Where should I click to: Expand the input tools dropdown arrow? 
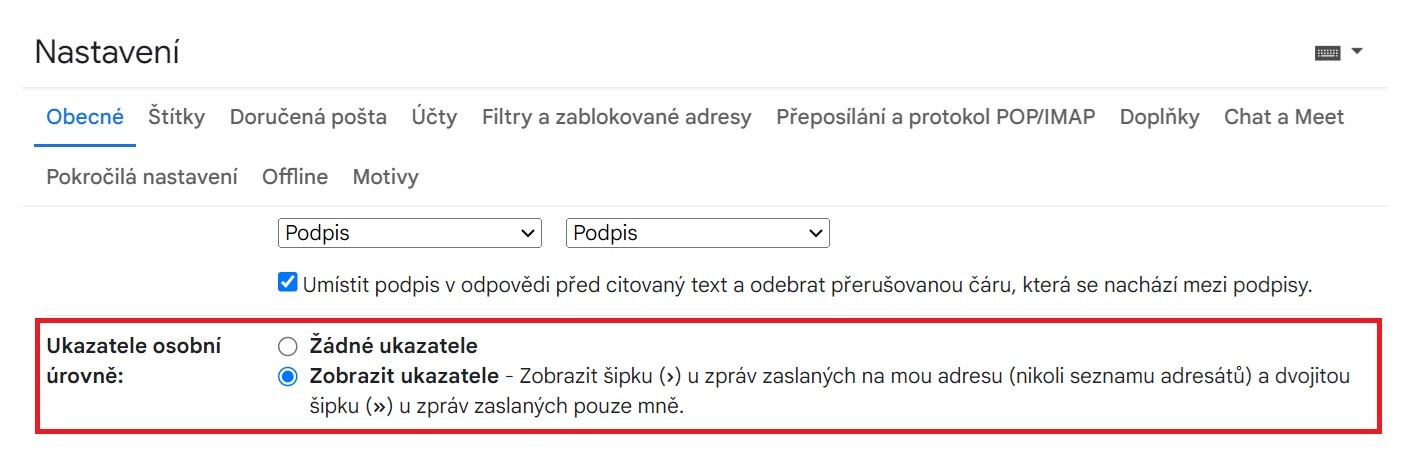[1357, 51]
